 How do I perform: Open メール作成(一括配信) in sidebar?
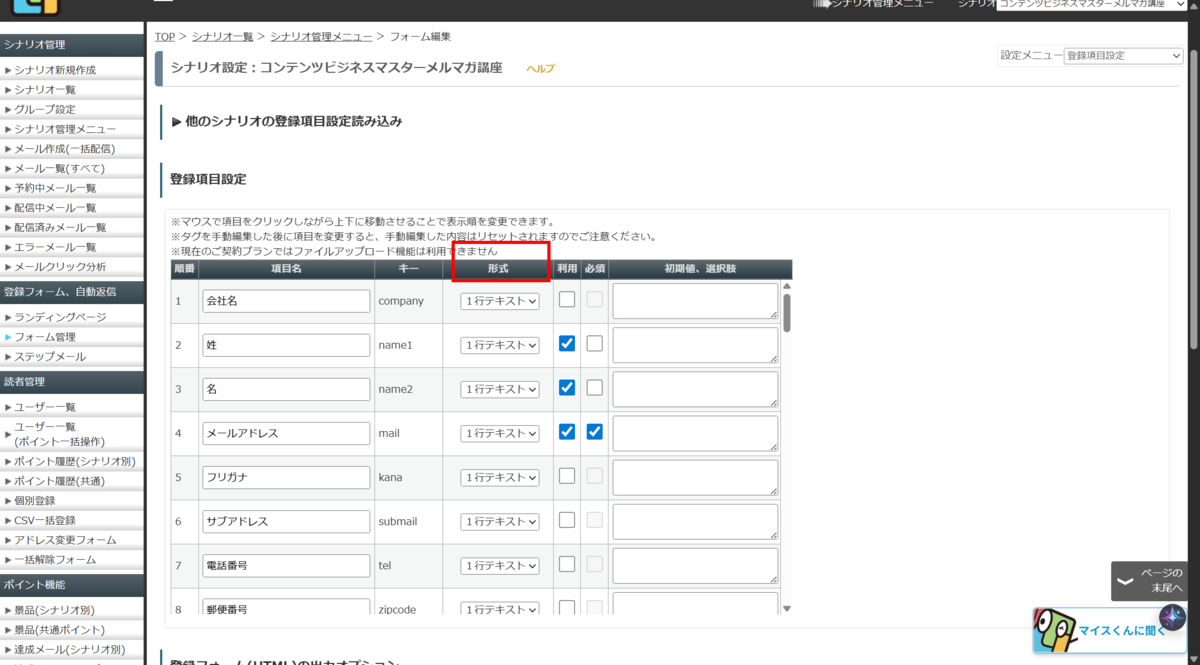click(64, 149)
